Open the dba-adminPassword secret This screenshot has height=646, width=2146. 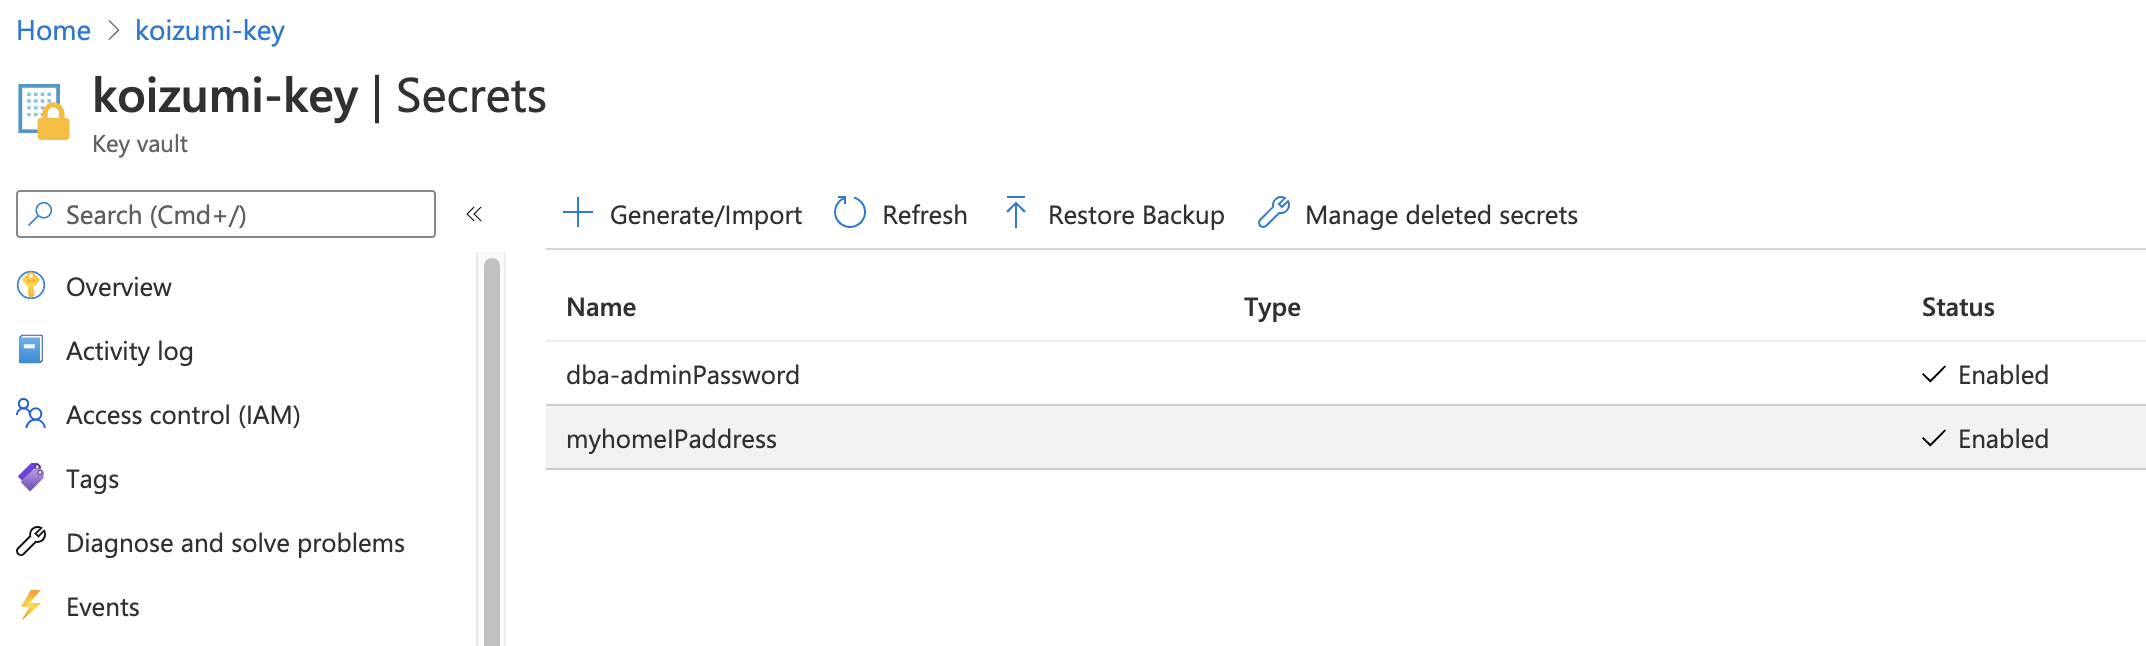(683, 375)
